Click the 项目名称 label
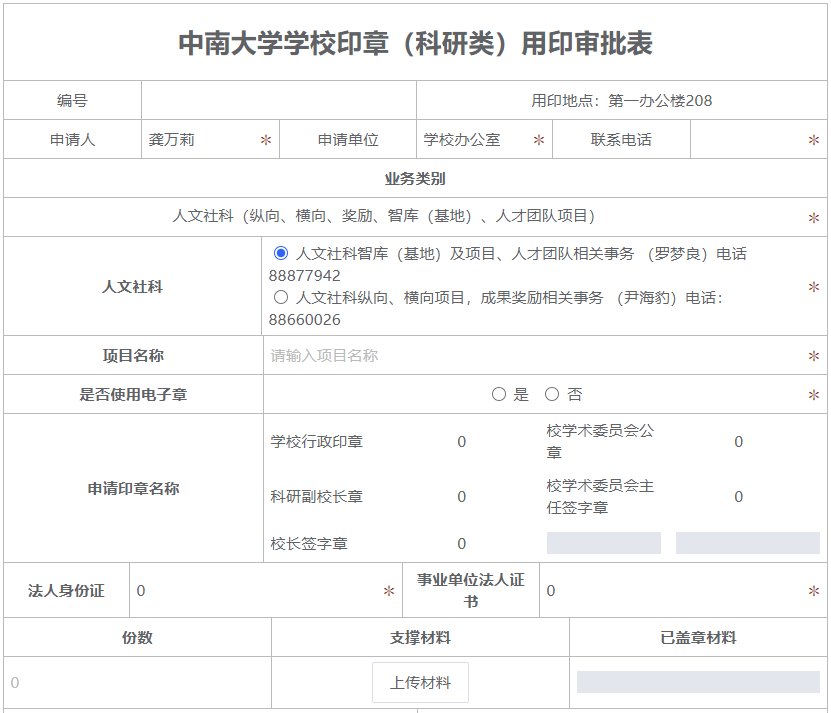This screenshot has width=831, height=713. tap(133, 355)
